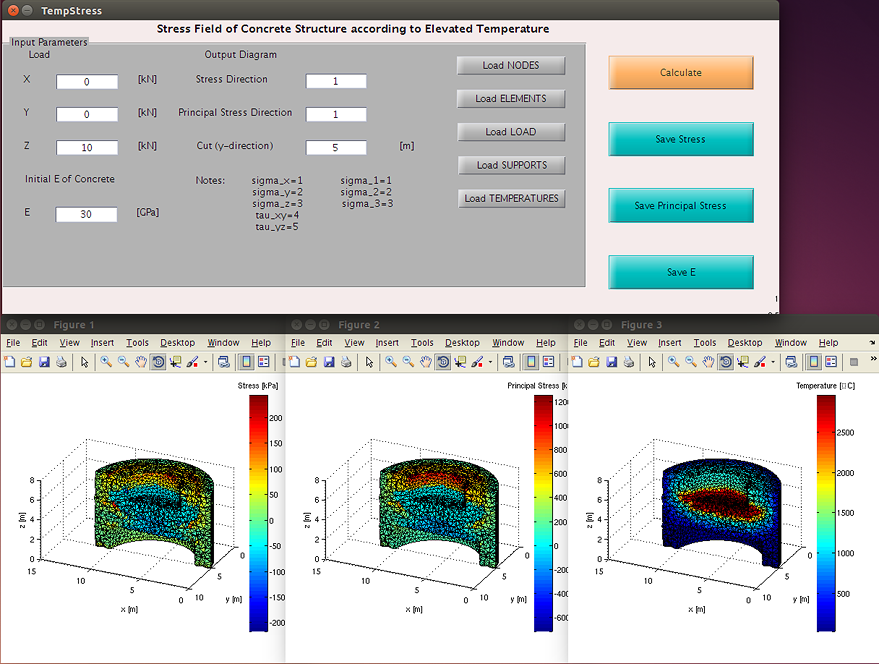The height and width of the screenshot is (664, 879).
Task: Open Insert menu in Figure 1
Action: coord(102,343)
